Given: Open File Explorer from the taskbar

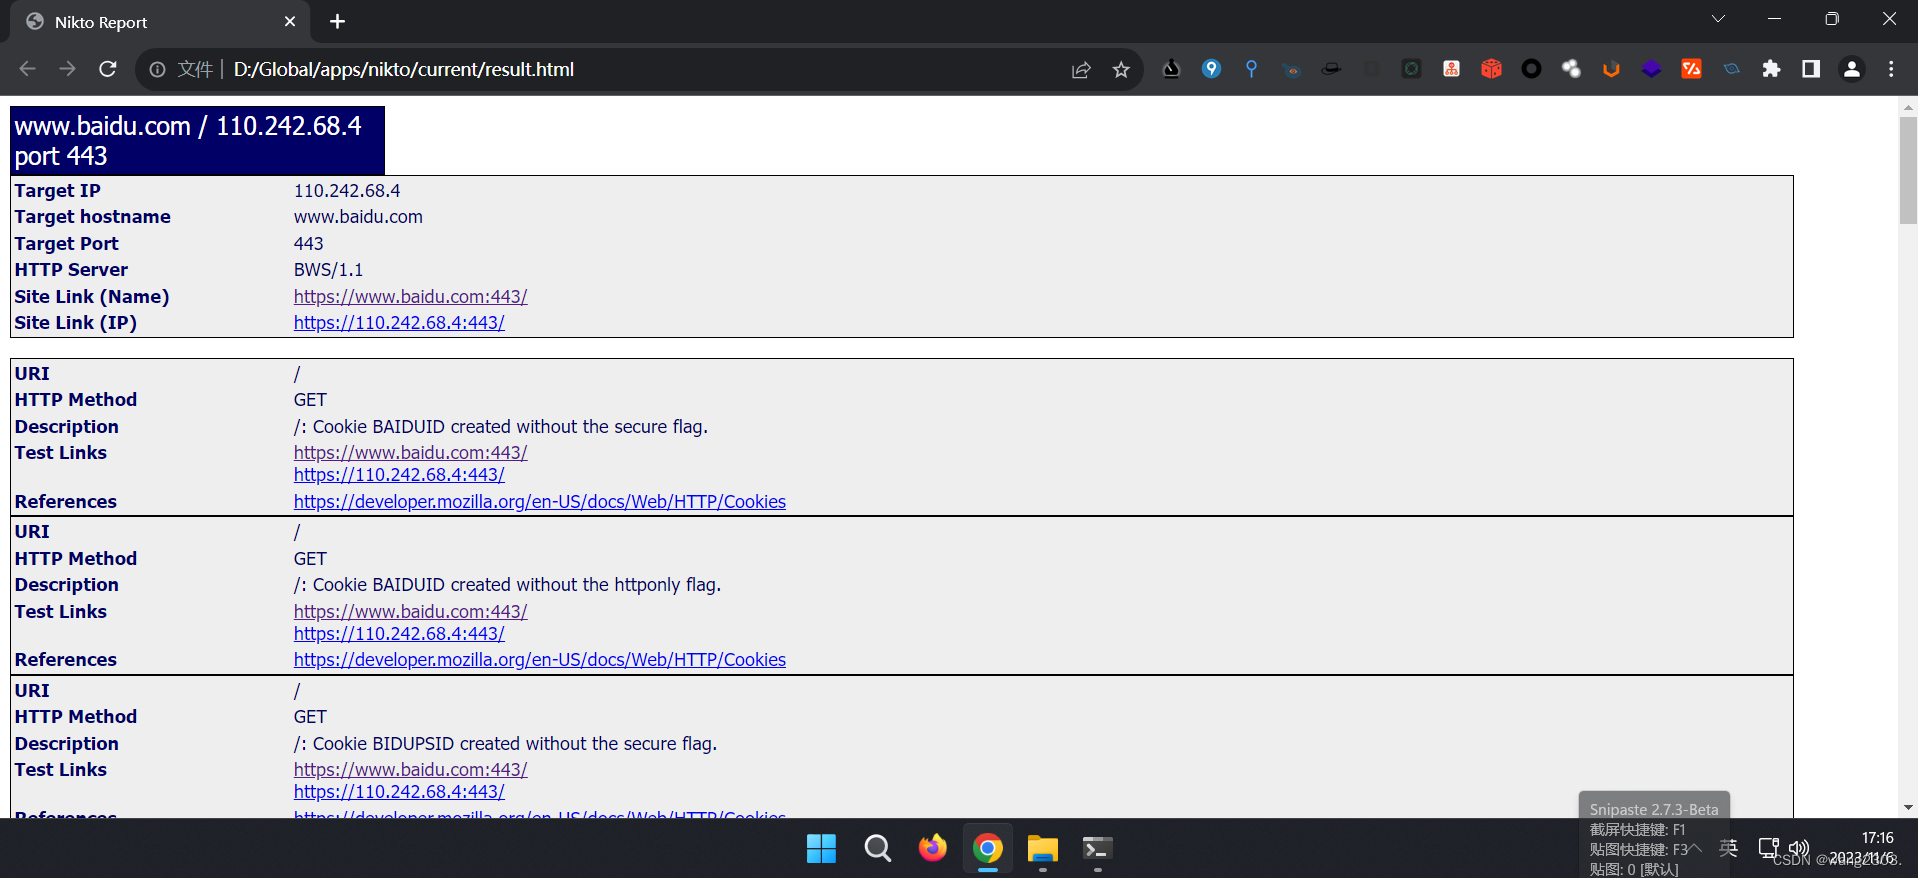Looking at the screenshot, I should (1042, 849).
